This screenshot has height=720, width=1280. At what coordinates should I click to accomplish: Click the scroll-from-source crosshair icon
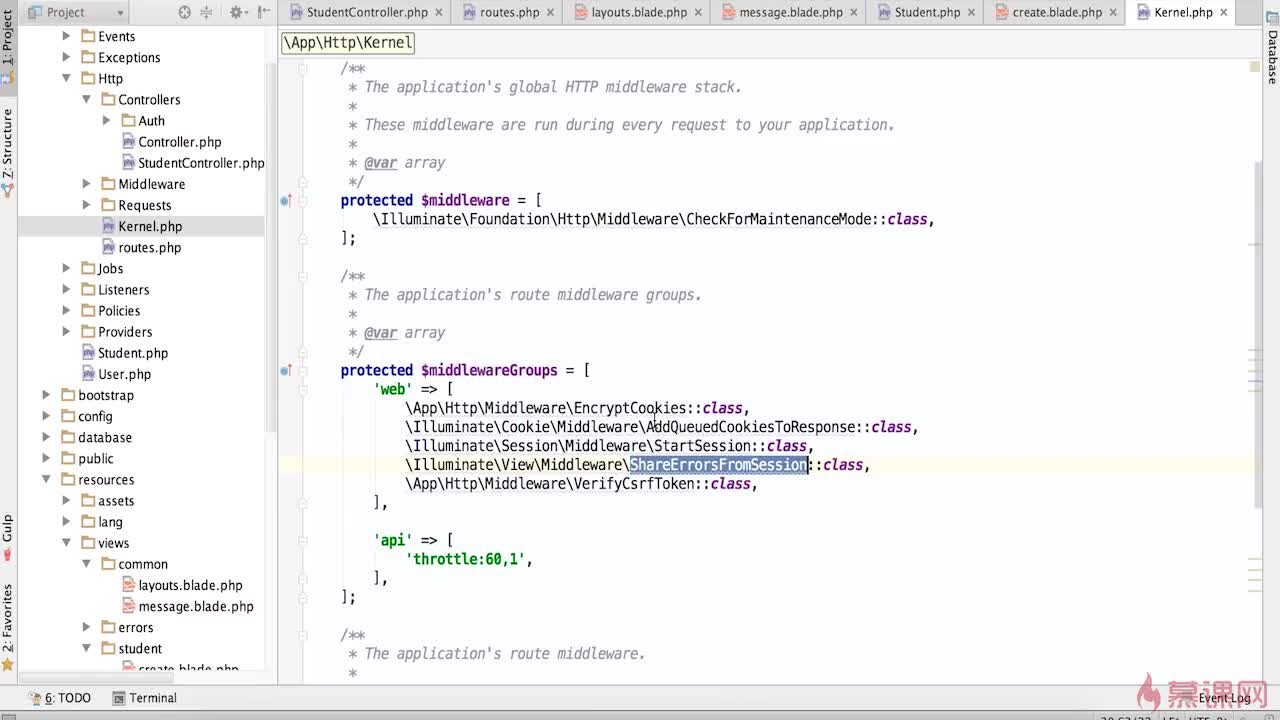[x=184, y=12]
